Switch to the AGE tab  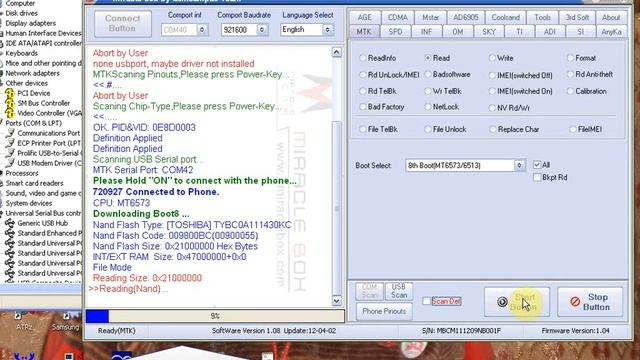(x=364, y=18)
